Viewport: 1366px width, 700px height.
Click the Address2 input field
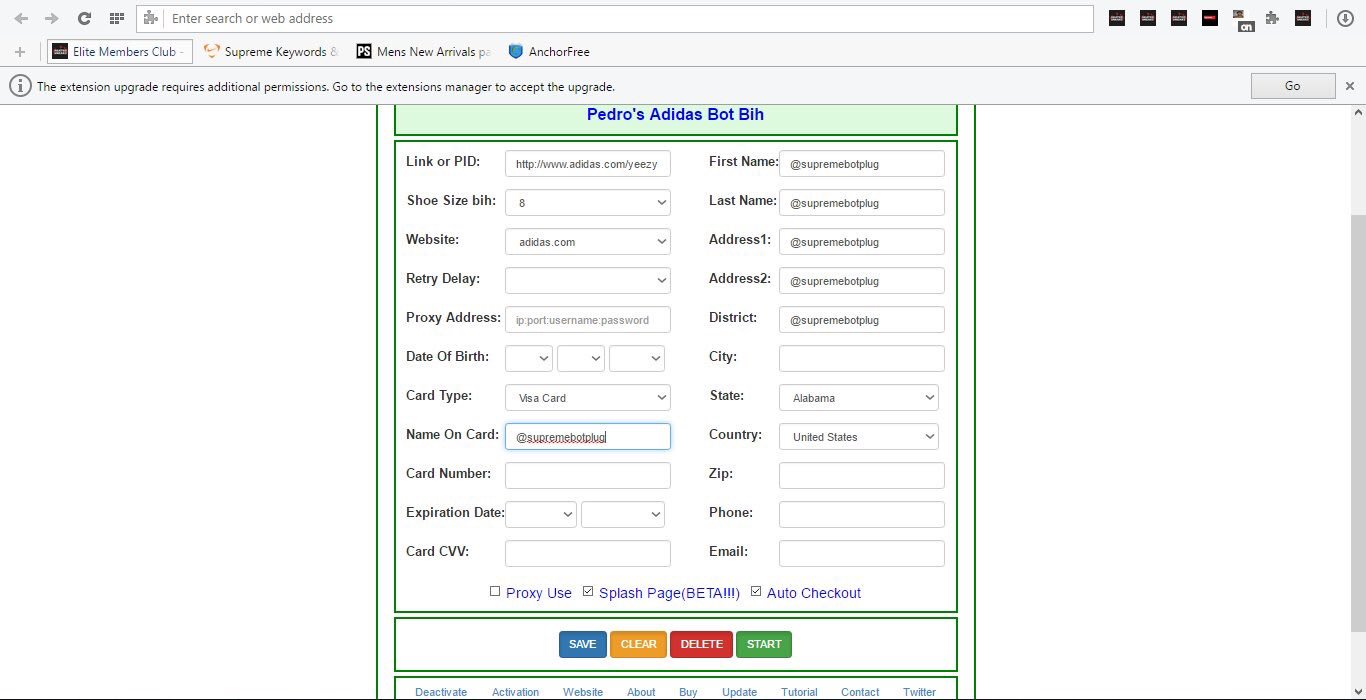coord(862,280)
